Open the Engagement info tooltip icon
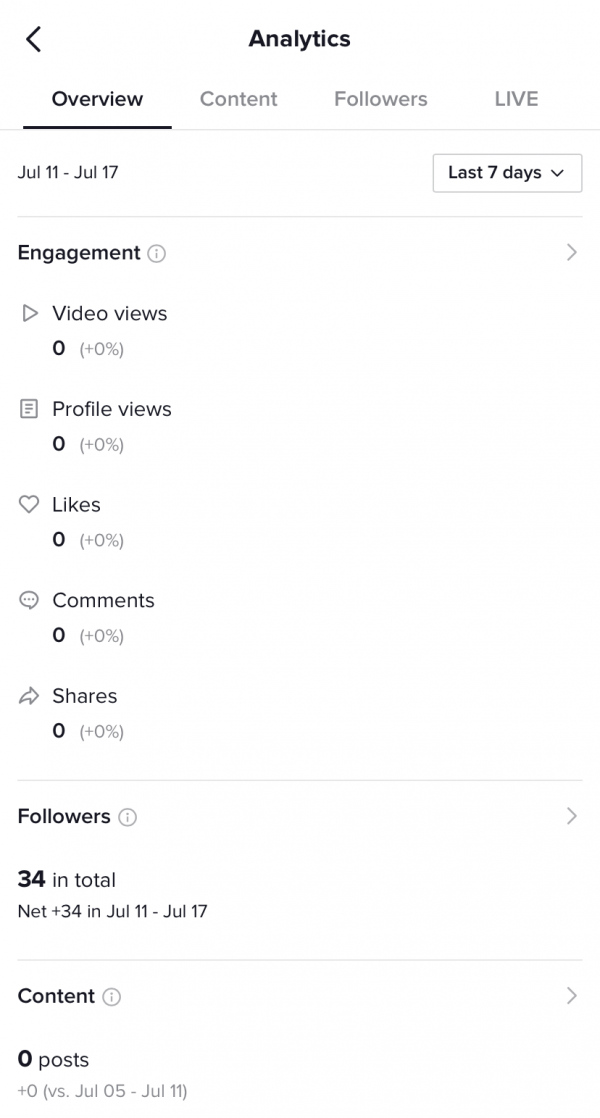The height and width of the screenshot is (1118, 600). click(156, 253)
